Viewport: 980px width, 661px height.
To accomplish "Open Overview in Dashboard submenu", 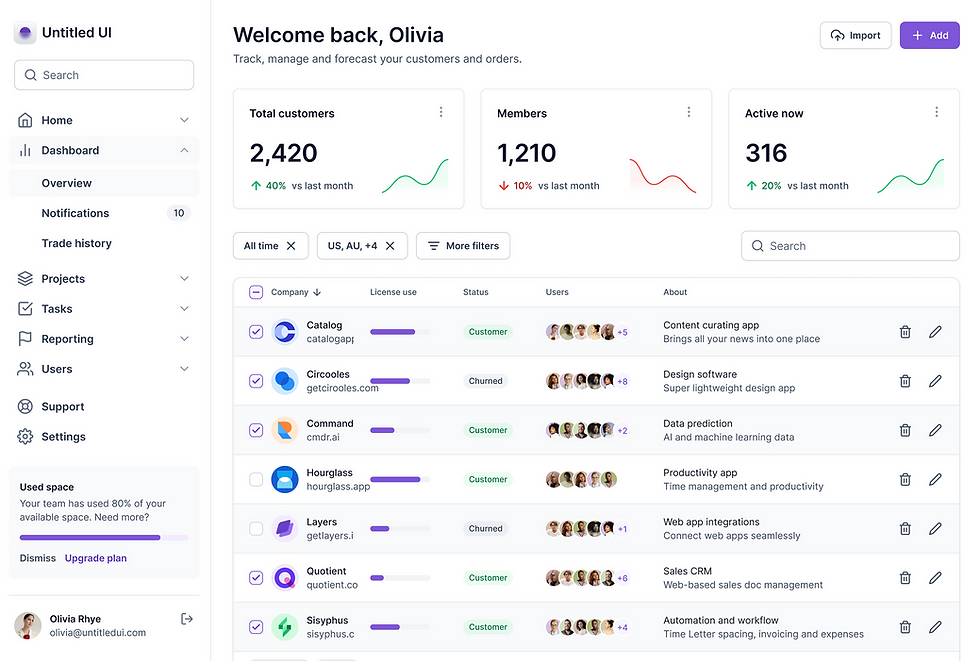I will click(104, 183).
